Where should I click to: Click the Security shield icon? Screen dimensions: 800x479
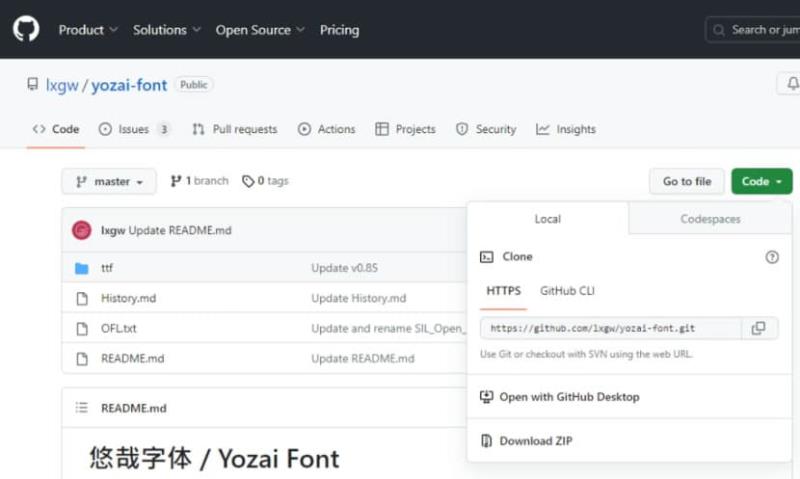462,129
